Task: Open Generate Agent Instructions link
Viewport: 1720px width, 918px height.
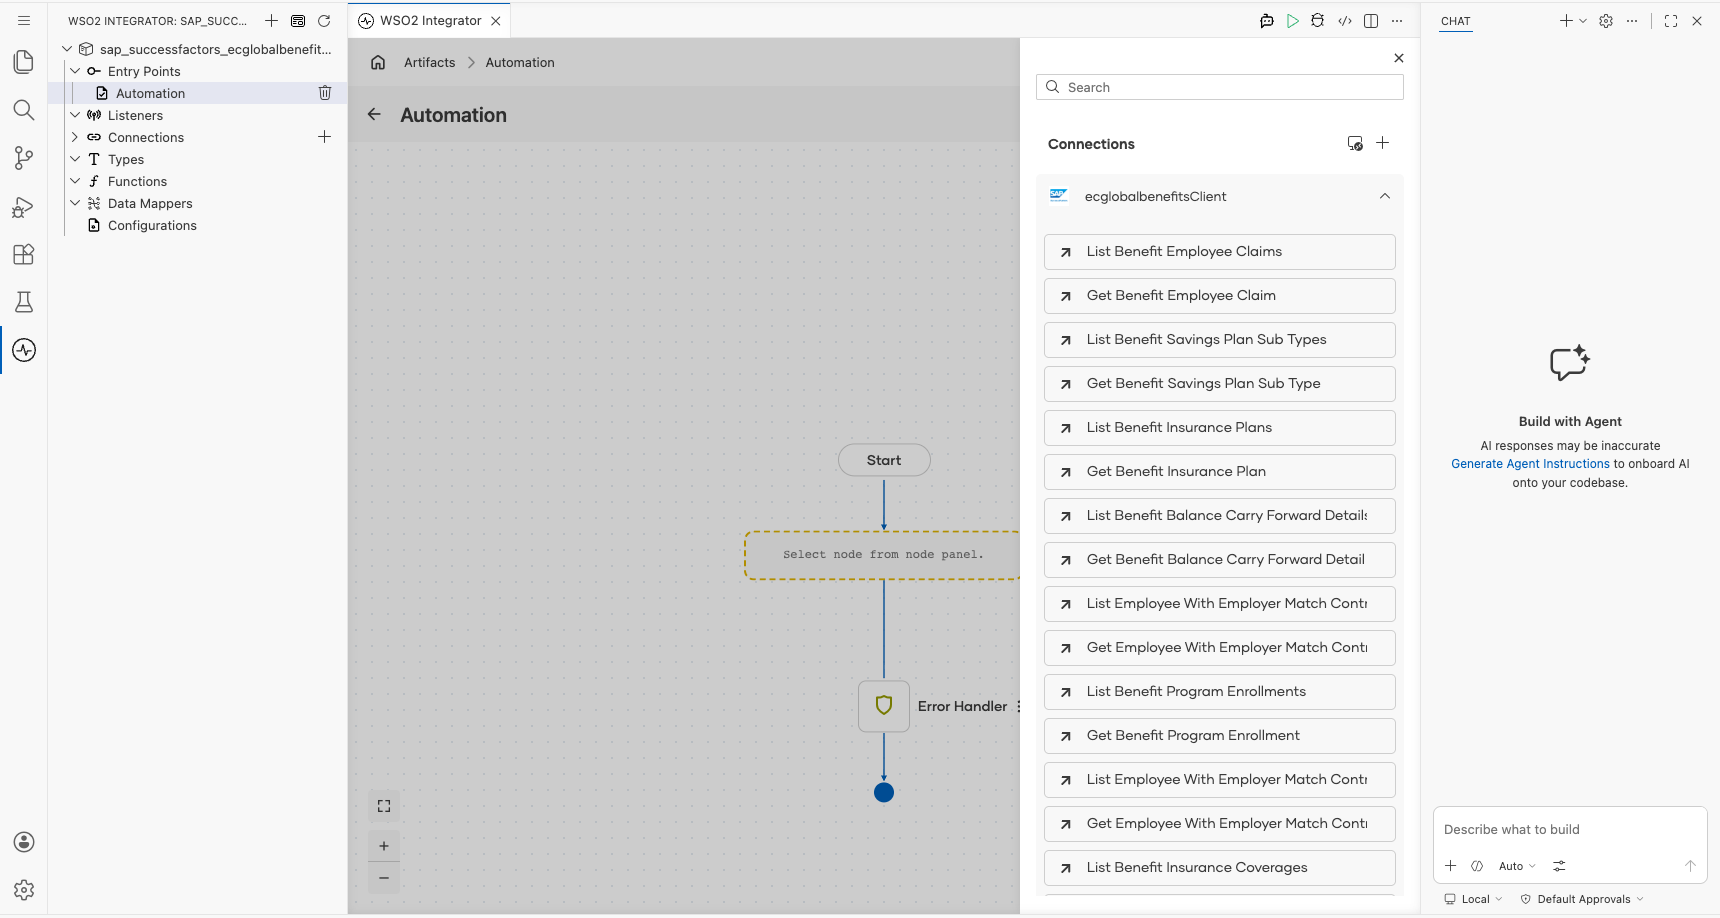Action: point(1530,464)
